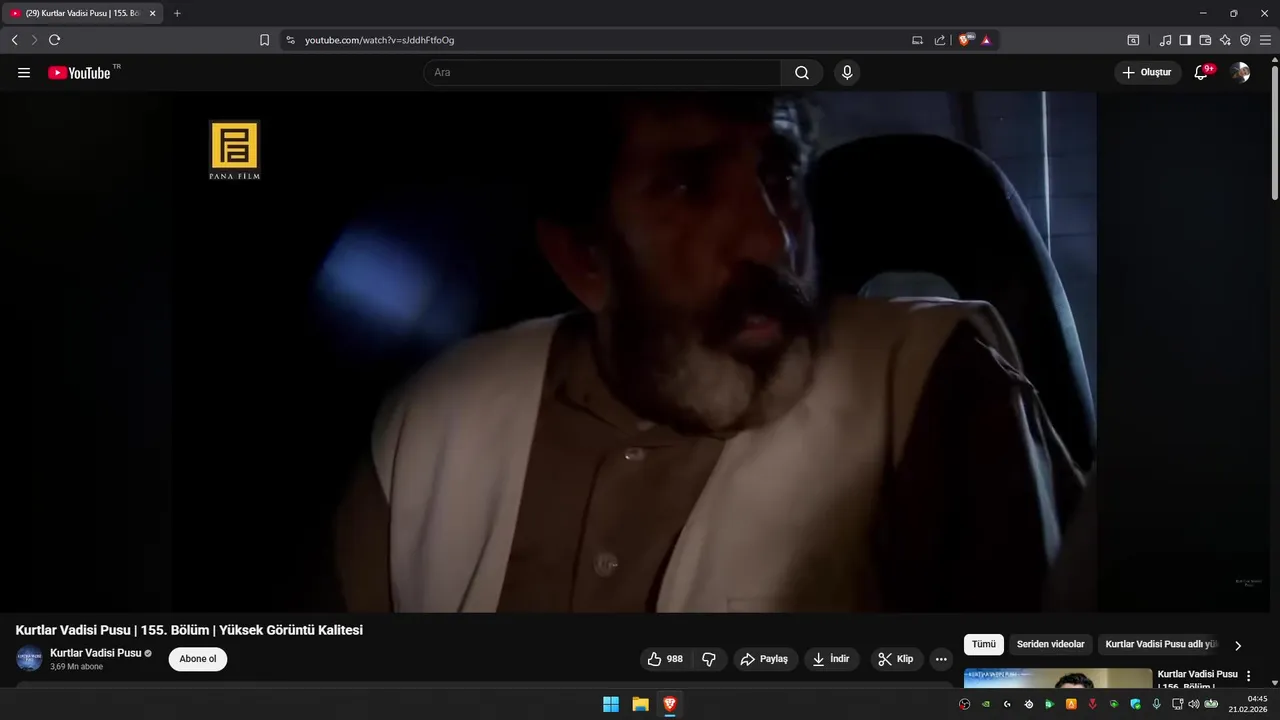Share the video using Paylaş
Image resolution: width=1280 pixels, height=720 pixels.
pos(765,659)
